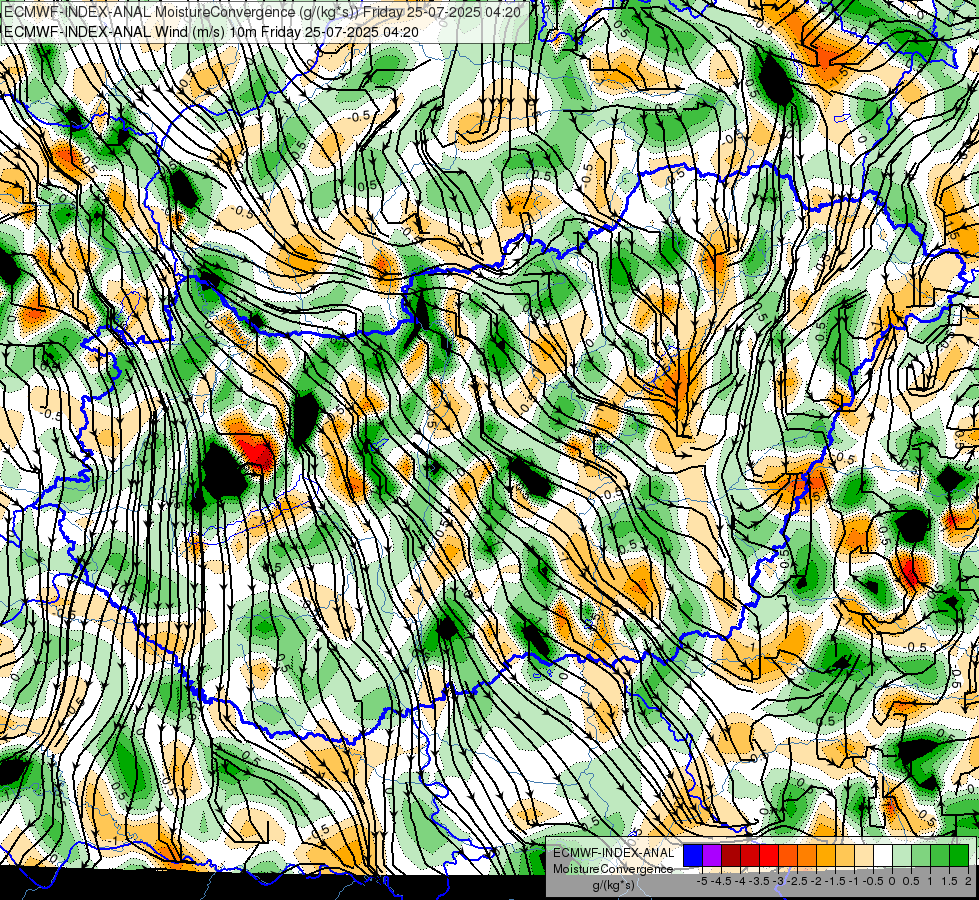Click ECMWF-INDEX-ANAL text in the legend box
Image resolution: width=979 pixels, height=900 pixels.
pyautogui.click(x=614, y=853)
